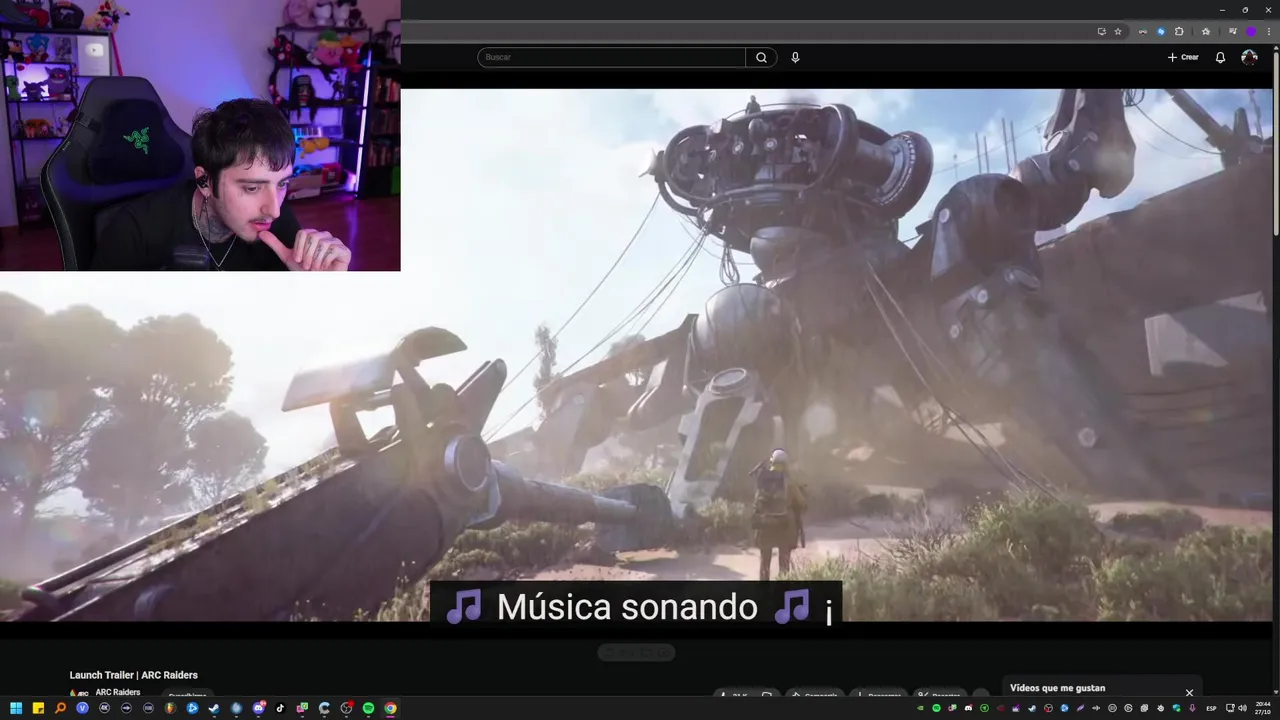
Task: Open the all bookmarks star icon
Action: pyautogui.click(x=1206, y=31)
